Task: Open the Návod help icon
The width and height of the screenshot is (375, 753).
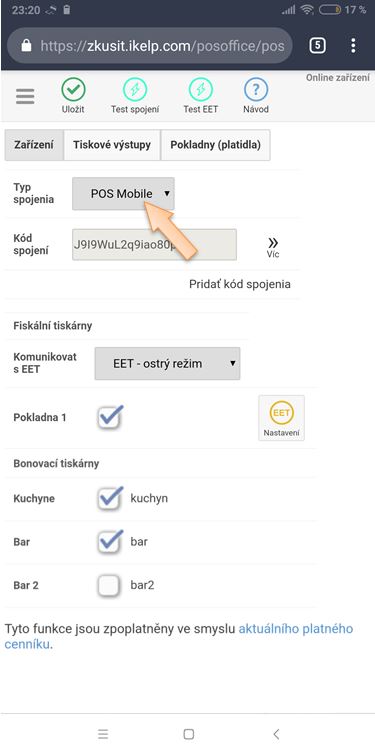Action: point(256,90)
